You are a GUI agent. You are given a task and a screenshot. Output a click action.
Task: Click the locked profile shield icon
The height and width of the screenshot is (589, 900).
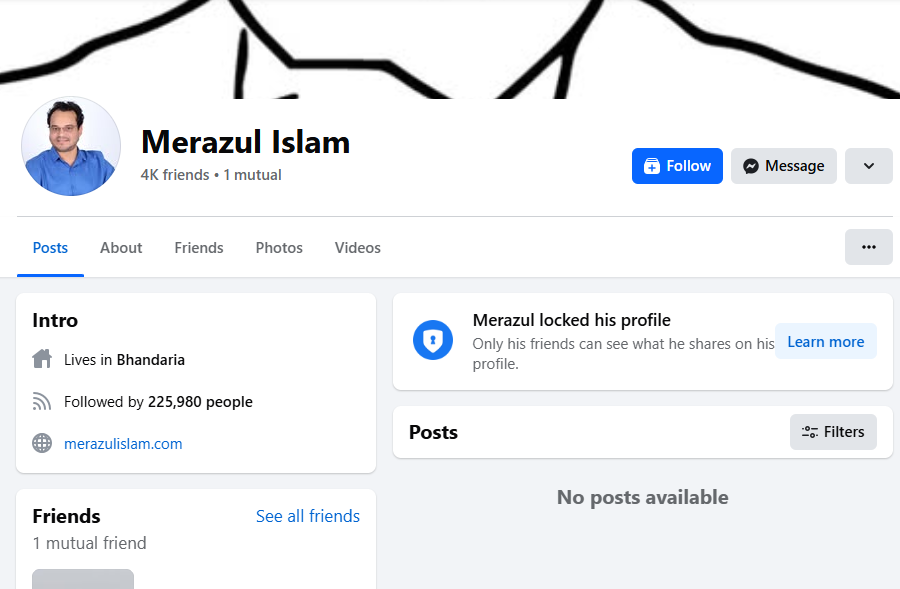click(433, 340)
